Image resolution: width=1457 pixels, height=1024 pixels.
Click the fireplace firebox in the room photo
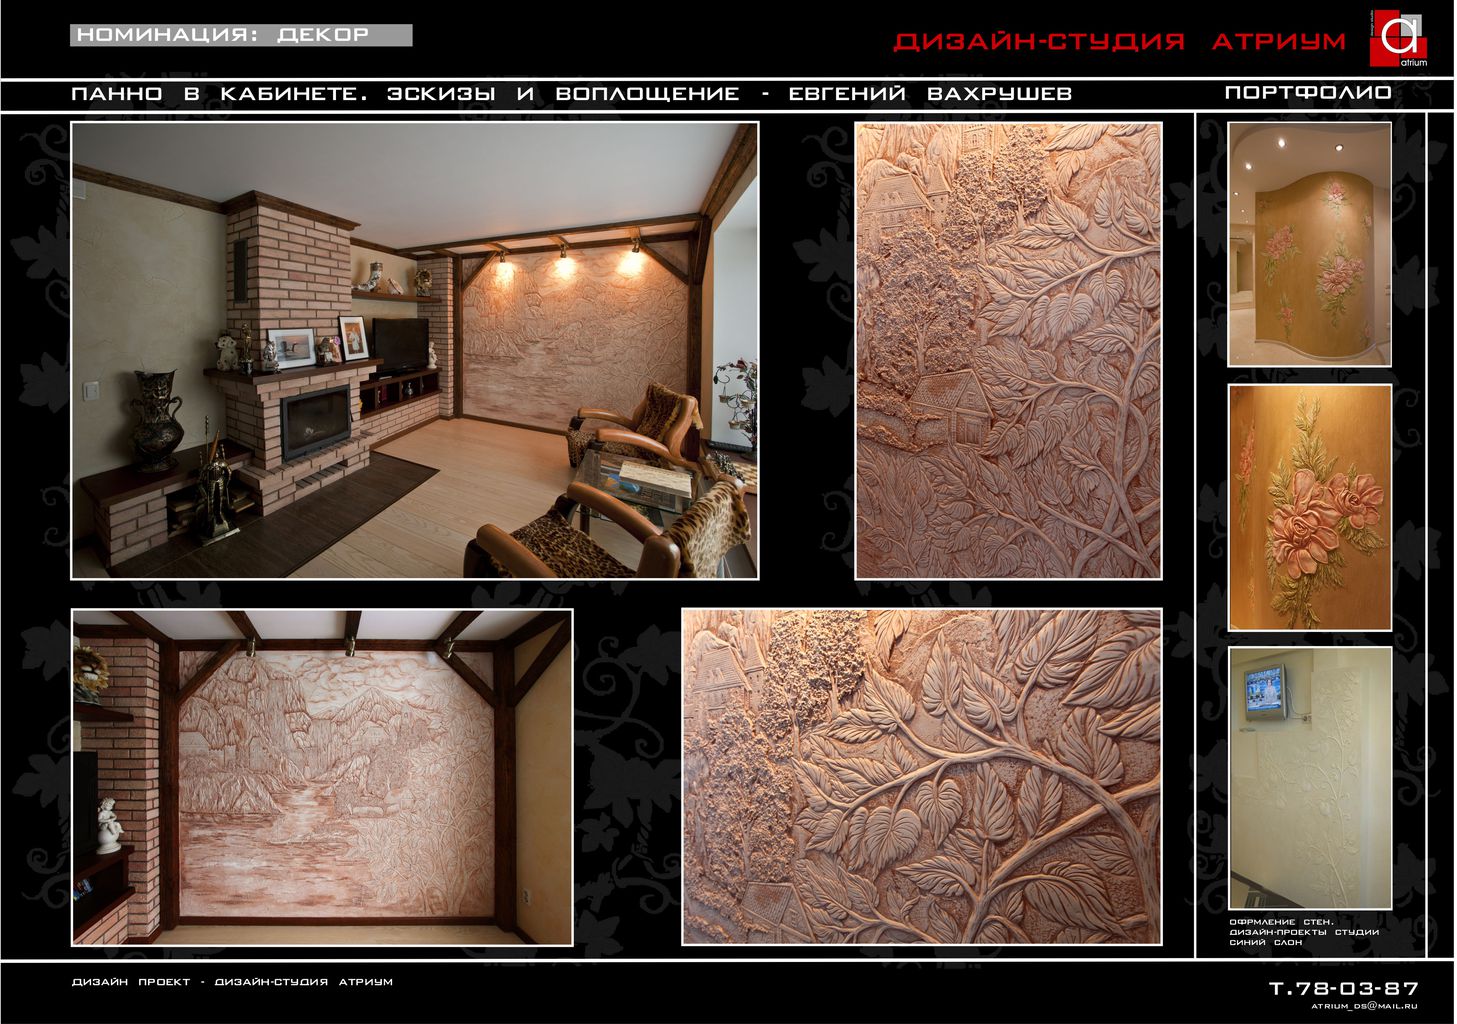[x=315, y=424]
